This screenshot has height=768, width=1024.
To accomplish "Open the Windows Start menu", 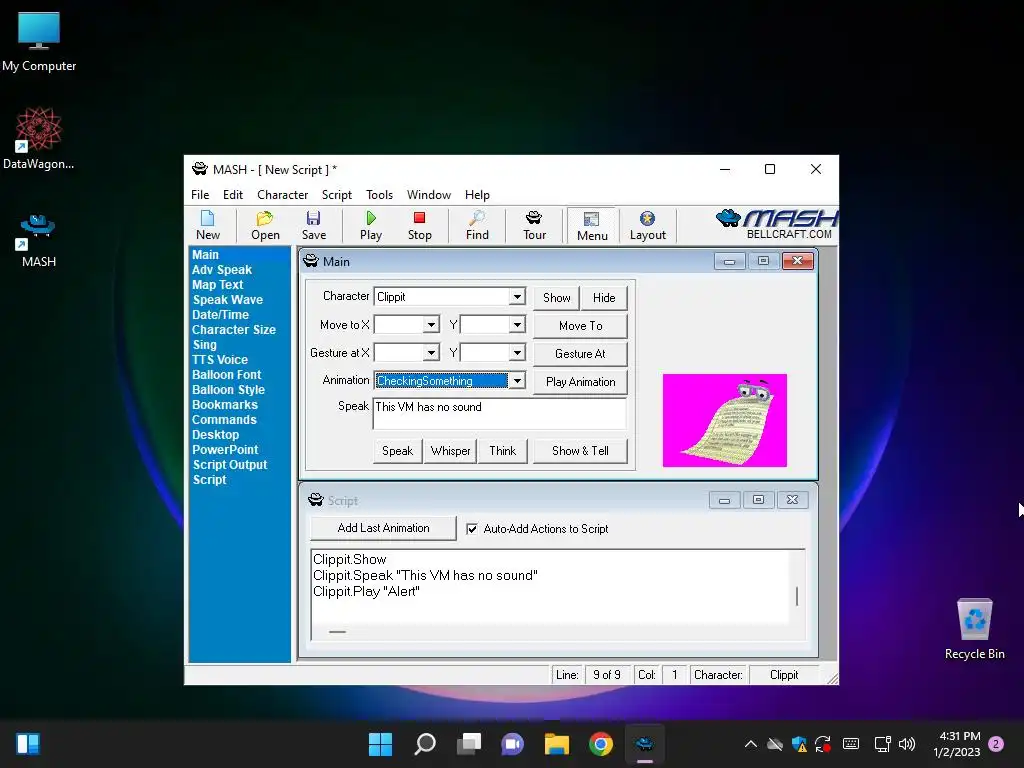I will [x=380, y=744].
